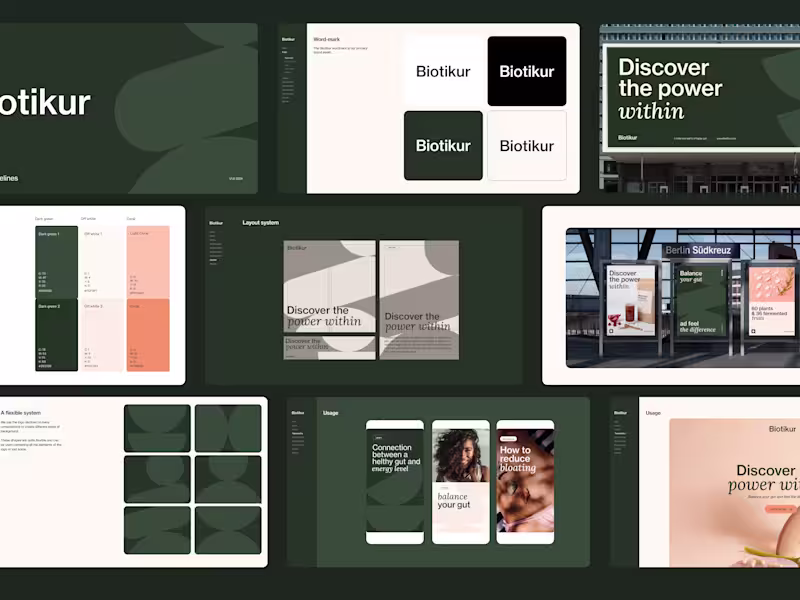The width and height of the screenshot is (800, 600).
Task: Click the Biotikur sidebar logo on the web Usage slide
Action: (620, 413)
